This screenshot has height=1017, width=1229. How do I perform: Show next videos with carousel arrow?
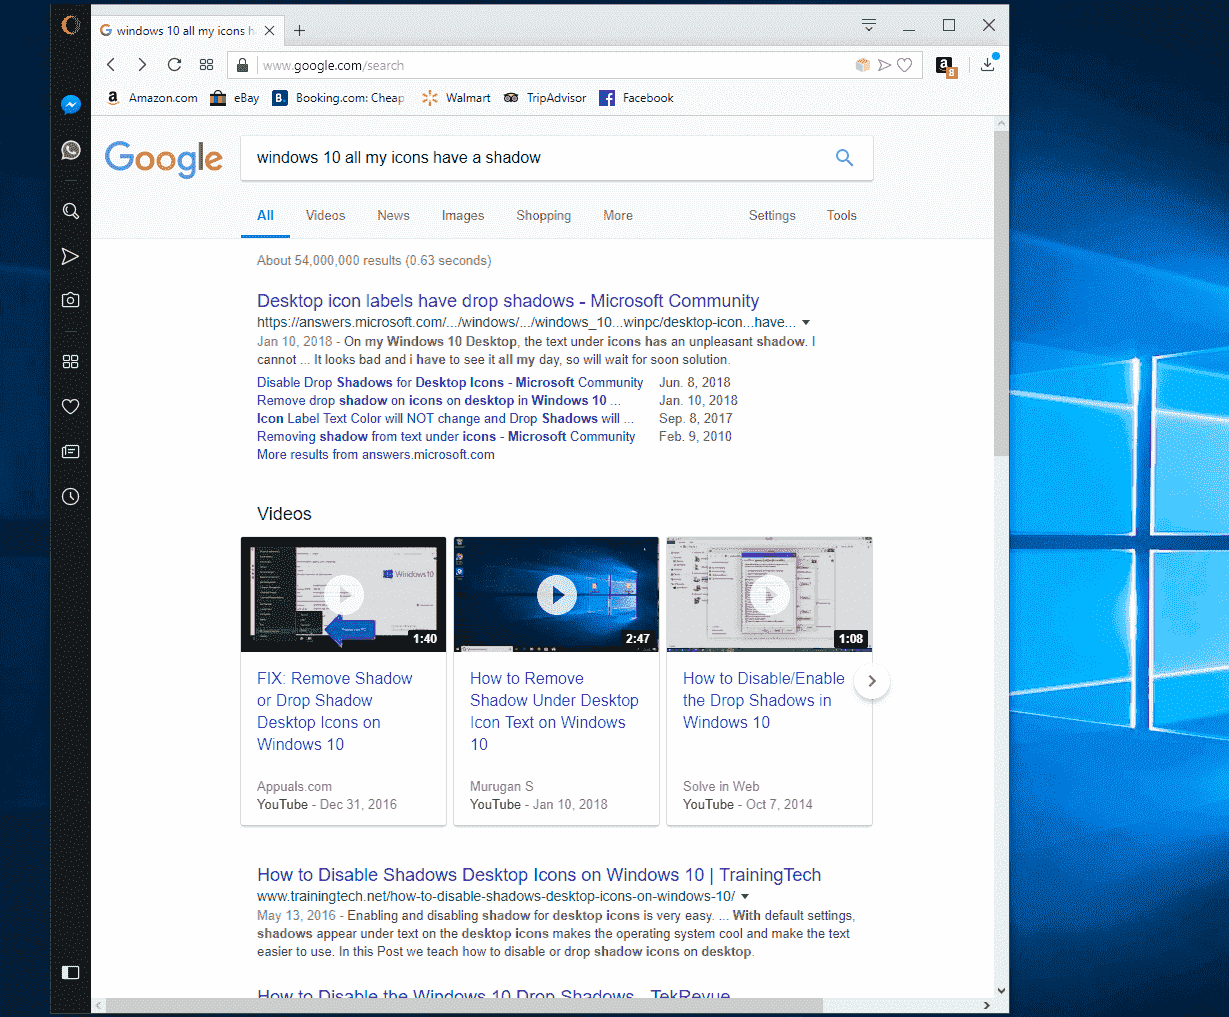pos(872,681)
